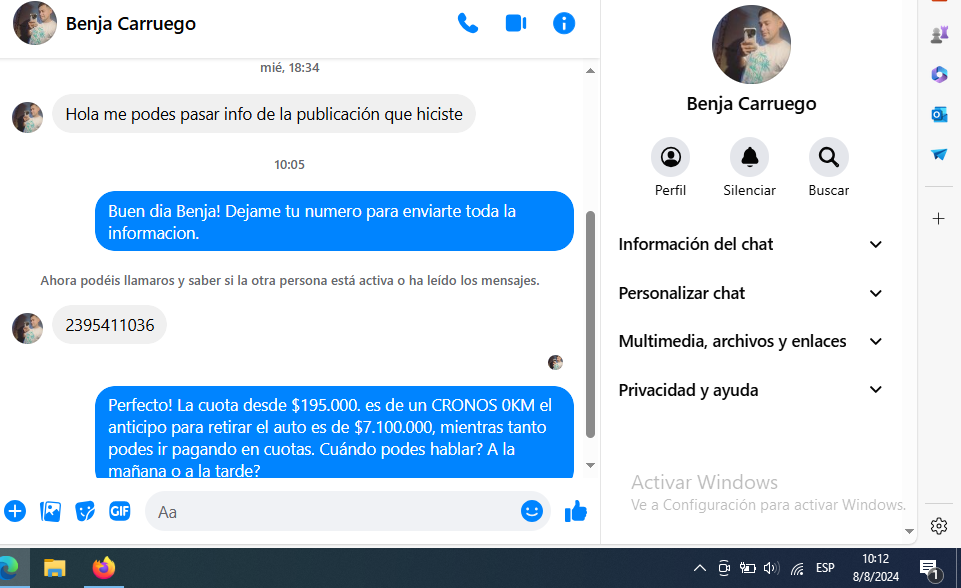
Task: Choose a sticker from the sticker icon
Action: (85, 511)
